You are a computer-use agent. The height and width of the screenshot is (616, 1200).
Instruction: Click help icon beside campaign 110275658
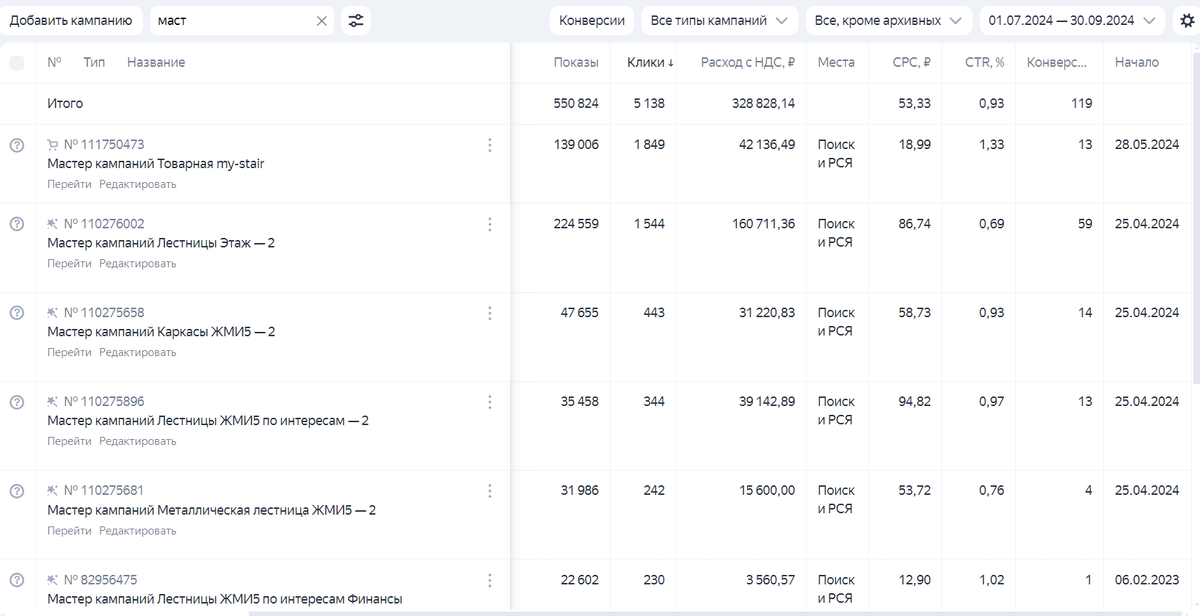pos(16,313)
